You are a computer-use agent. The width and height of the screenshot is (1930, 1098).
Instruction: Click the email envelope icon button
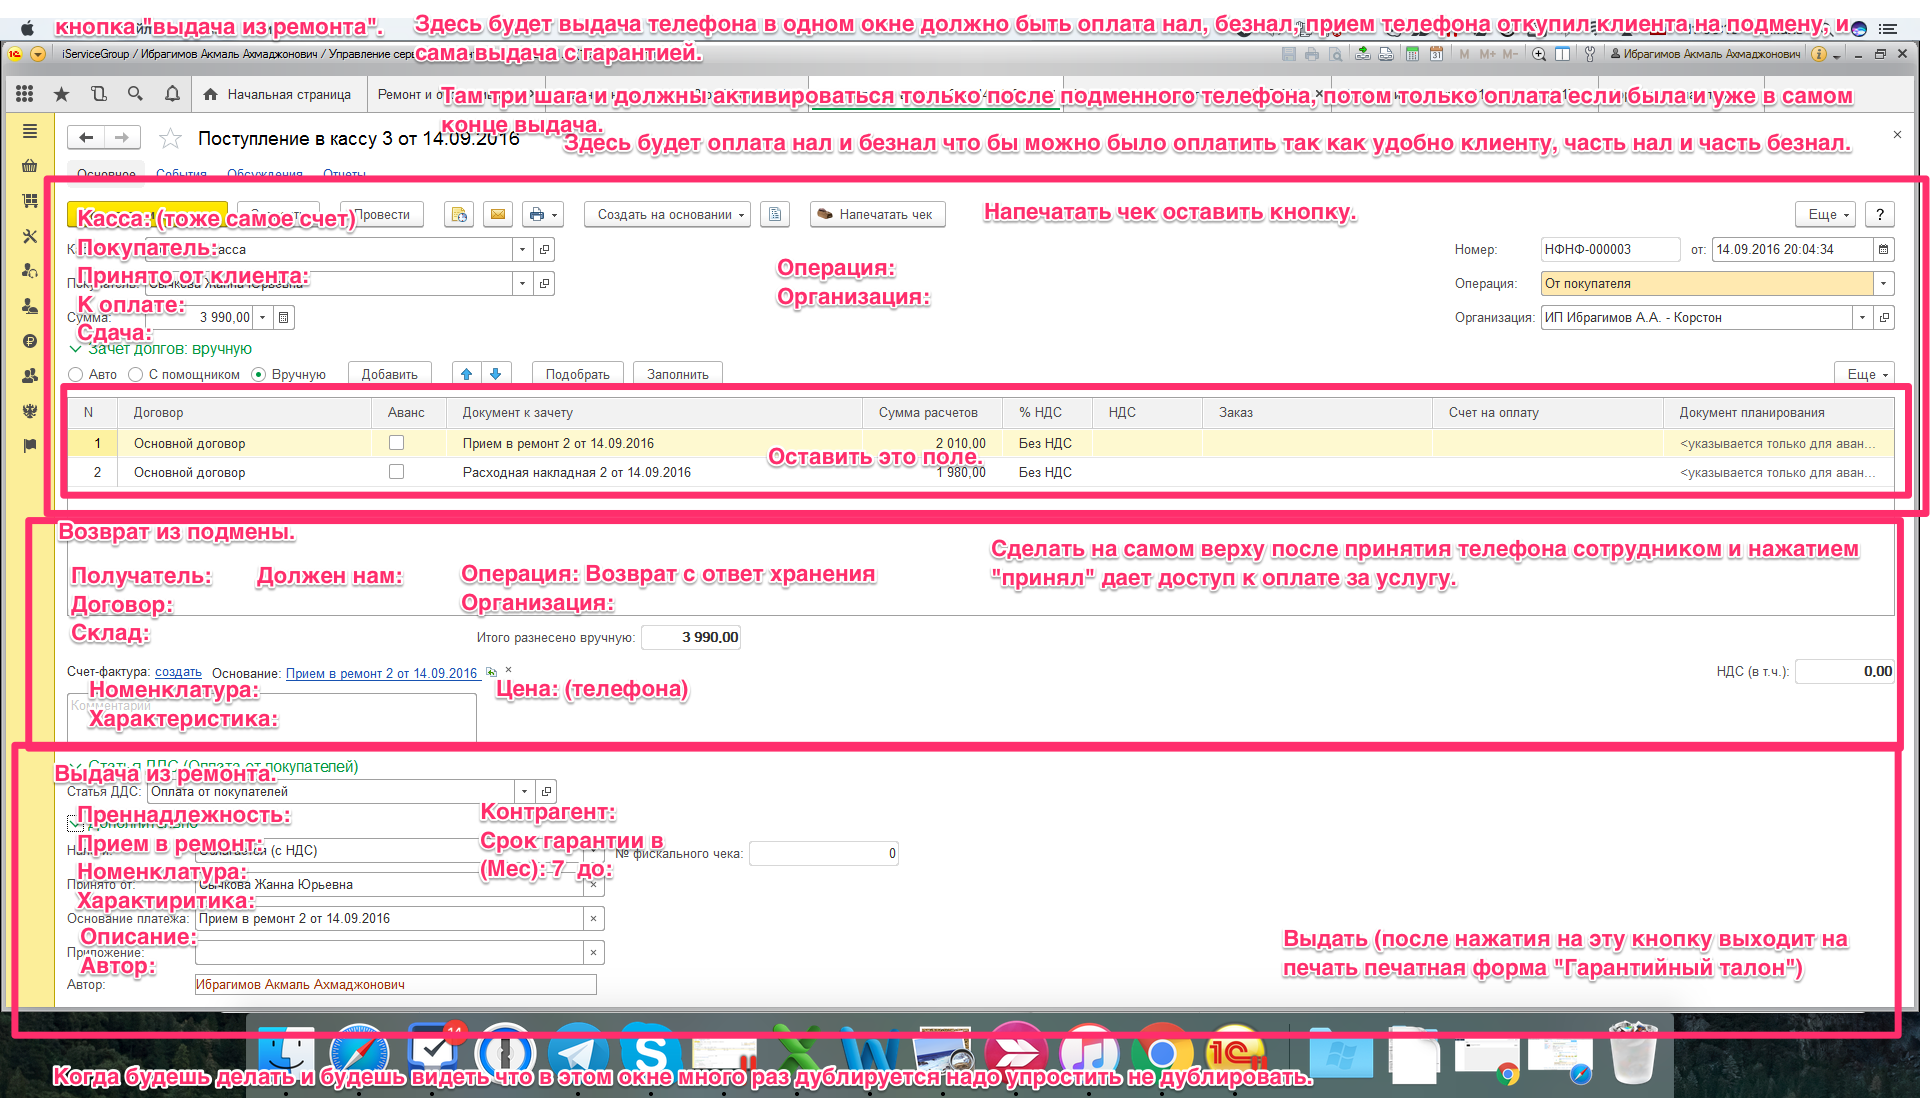coord(497,214)
